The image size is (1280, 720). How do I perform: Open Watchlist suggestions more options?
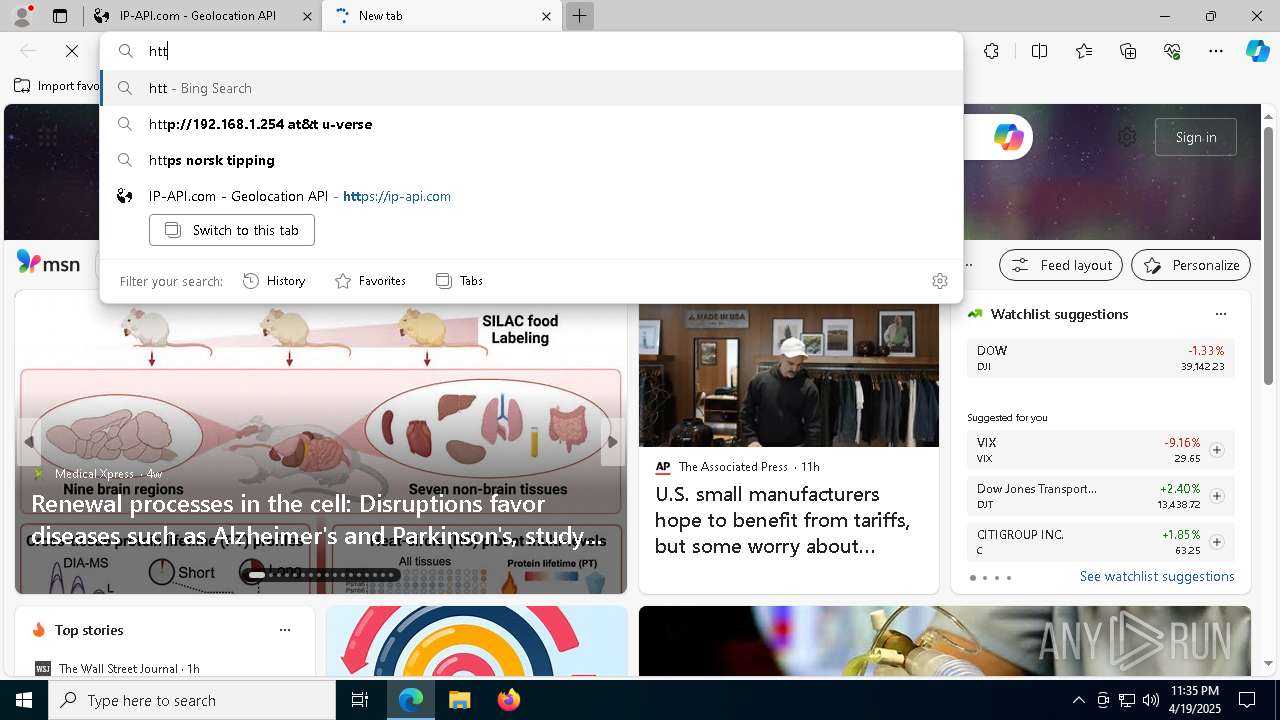pos(1220,314)
